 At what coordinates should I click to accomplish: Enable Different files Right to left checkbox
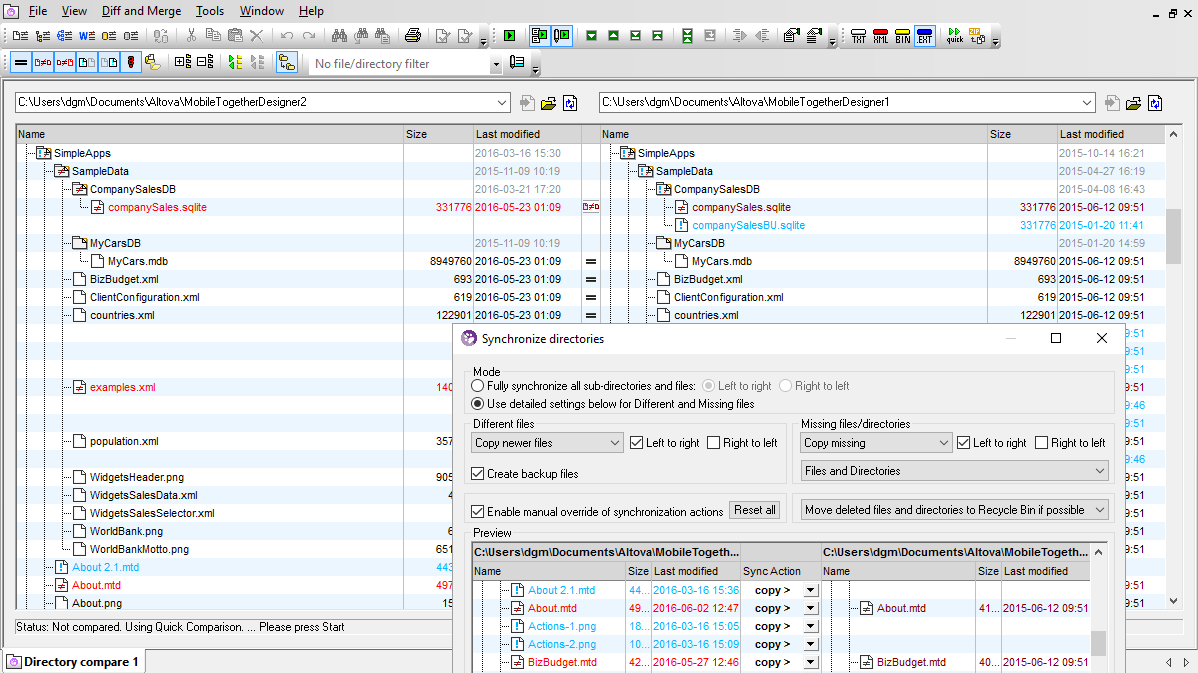point(714,442)
